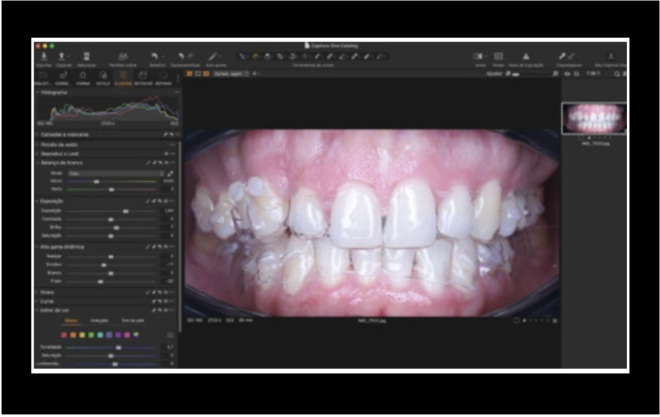Screen dimensions: 660x417
Task: Click the white balance eyedropper beside Modo field
Action: click(x=170, y=173)
